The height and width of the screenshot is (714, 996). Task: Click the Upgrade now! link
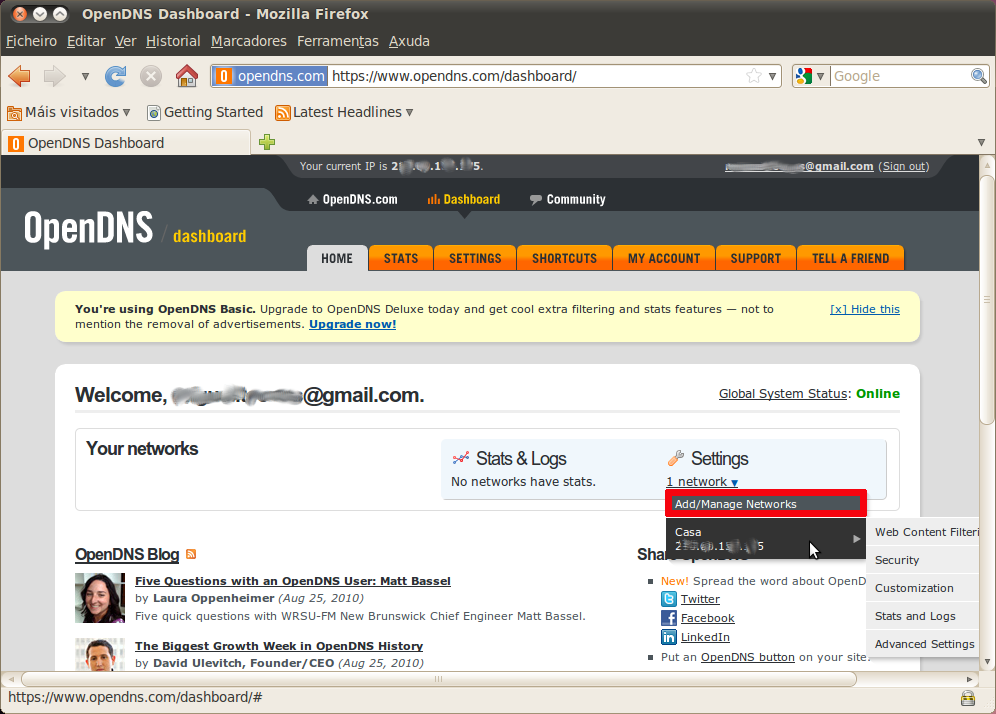pos(353,325)
